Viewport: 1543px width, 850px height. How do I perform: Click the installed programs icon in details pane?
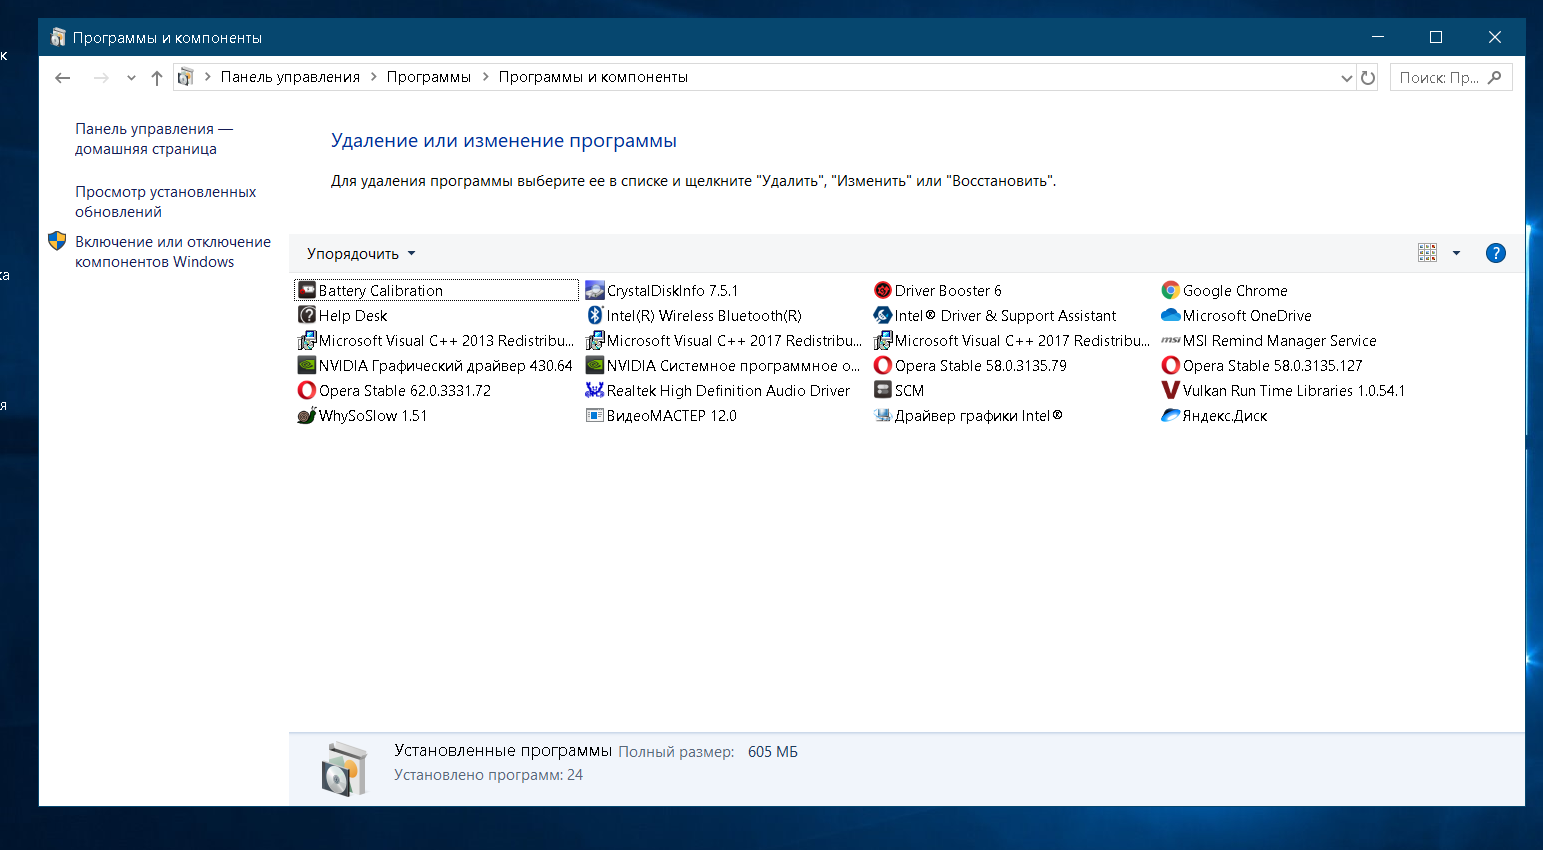(344, 768)
